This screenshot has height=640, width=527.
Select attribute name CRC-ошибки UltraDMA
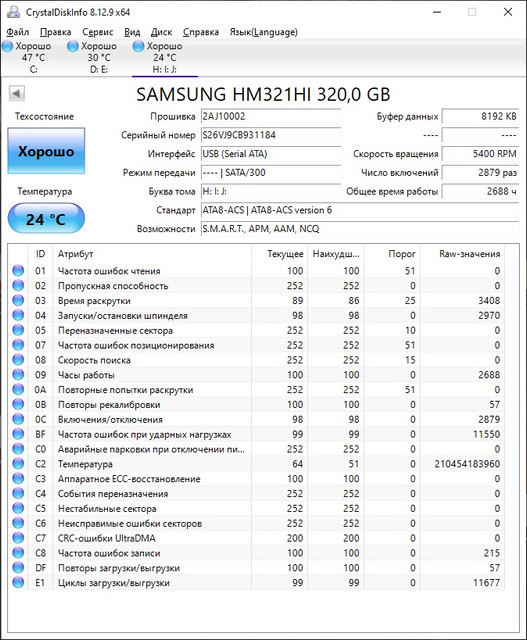click(x=107, y=538)
